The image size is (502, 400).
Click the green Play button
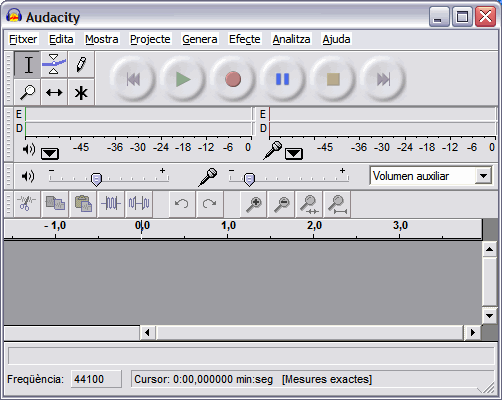(183, 79)
